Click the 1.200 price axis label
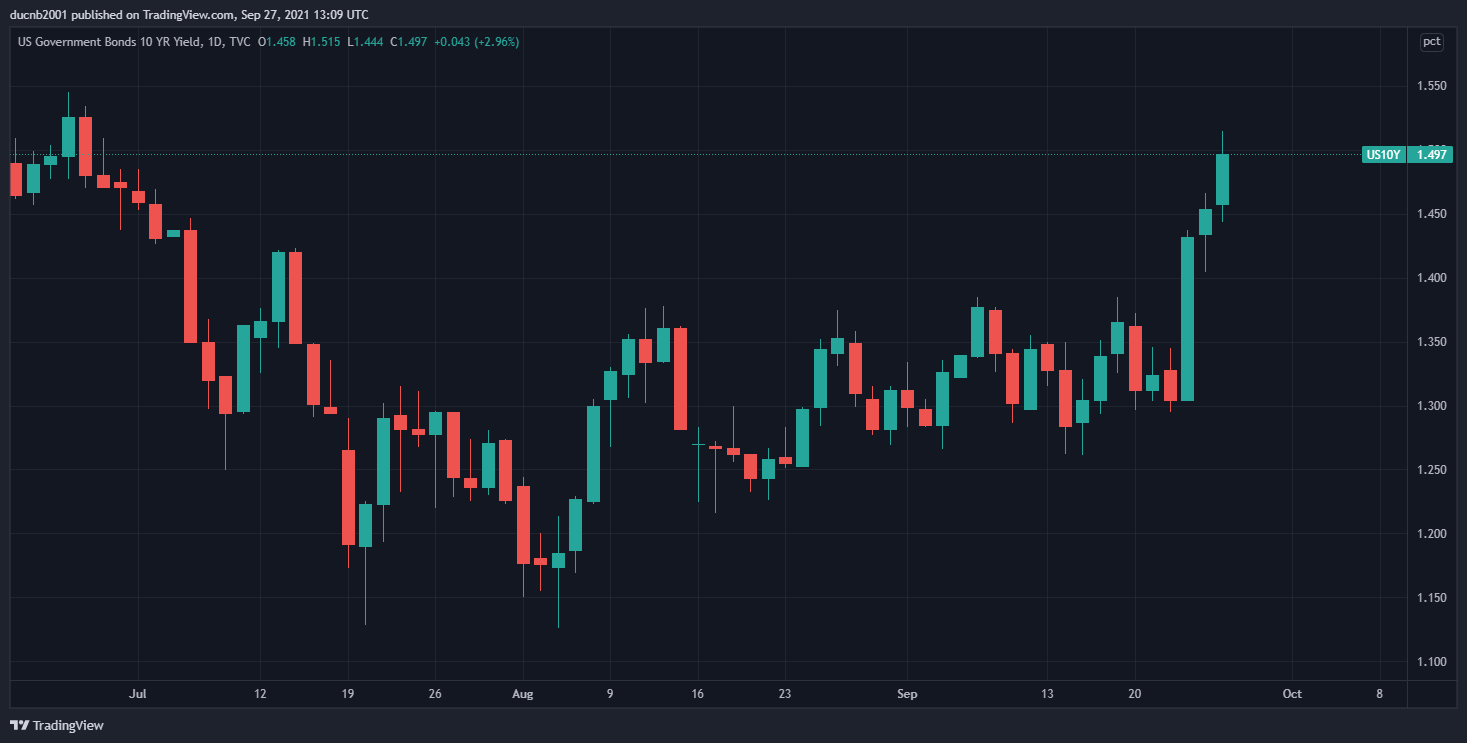The image size is (1467, 743). click(1432, 534)
